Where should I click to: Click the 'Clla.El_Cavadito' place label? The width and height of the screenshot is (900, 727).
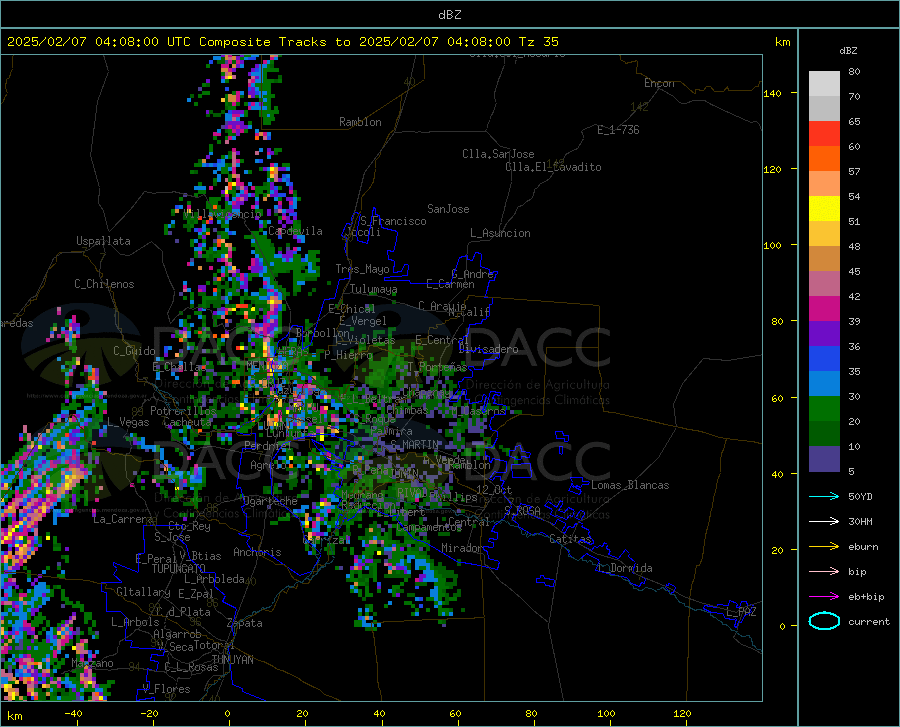tap(553, 167)
